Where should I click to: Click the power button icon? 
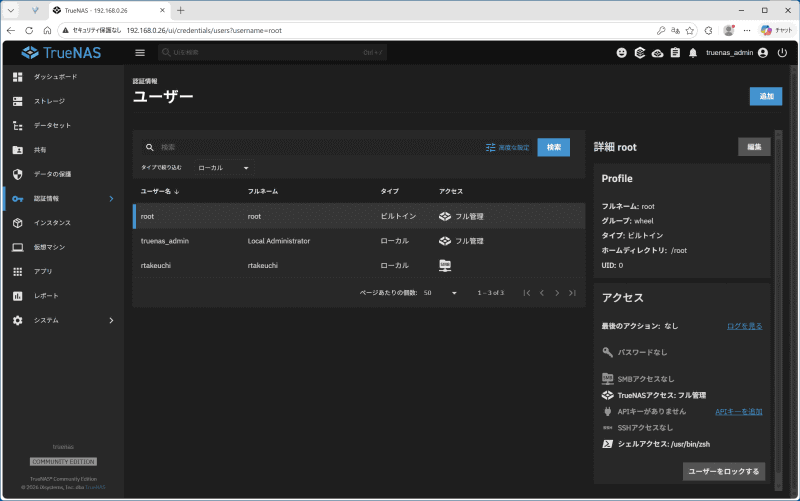(782, 53)
